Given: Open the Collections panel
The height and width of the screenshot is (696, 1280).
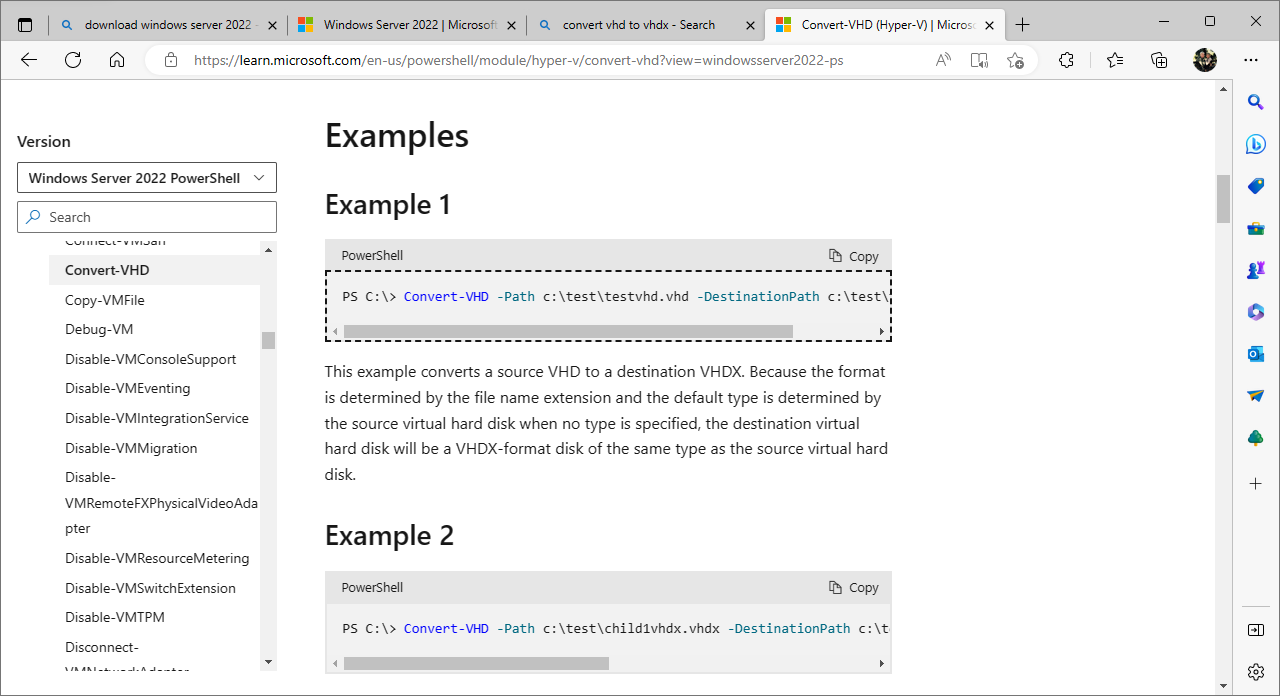Looking at the screenshot, I should click(1159, 60).
